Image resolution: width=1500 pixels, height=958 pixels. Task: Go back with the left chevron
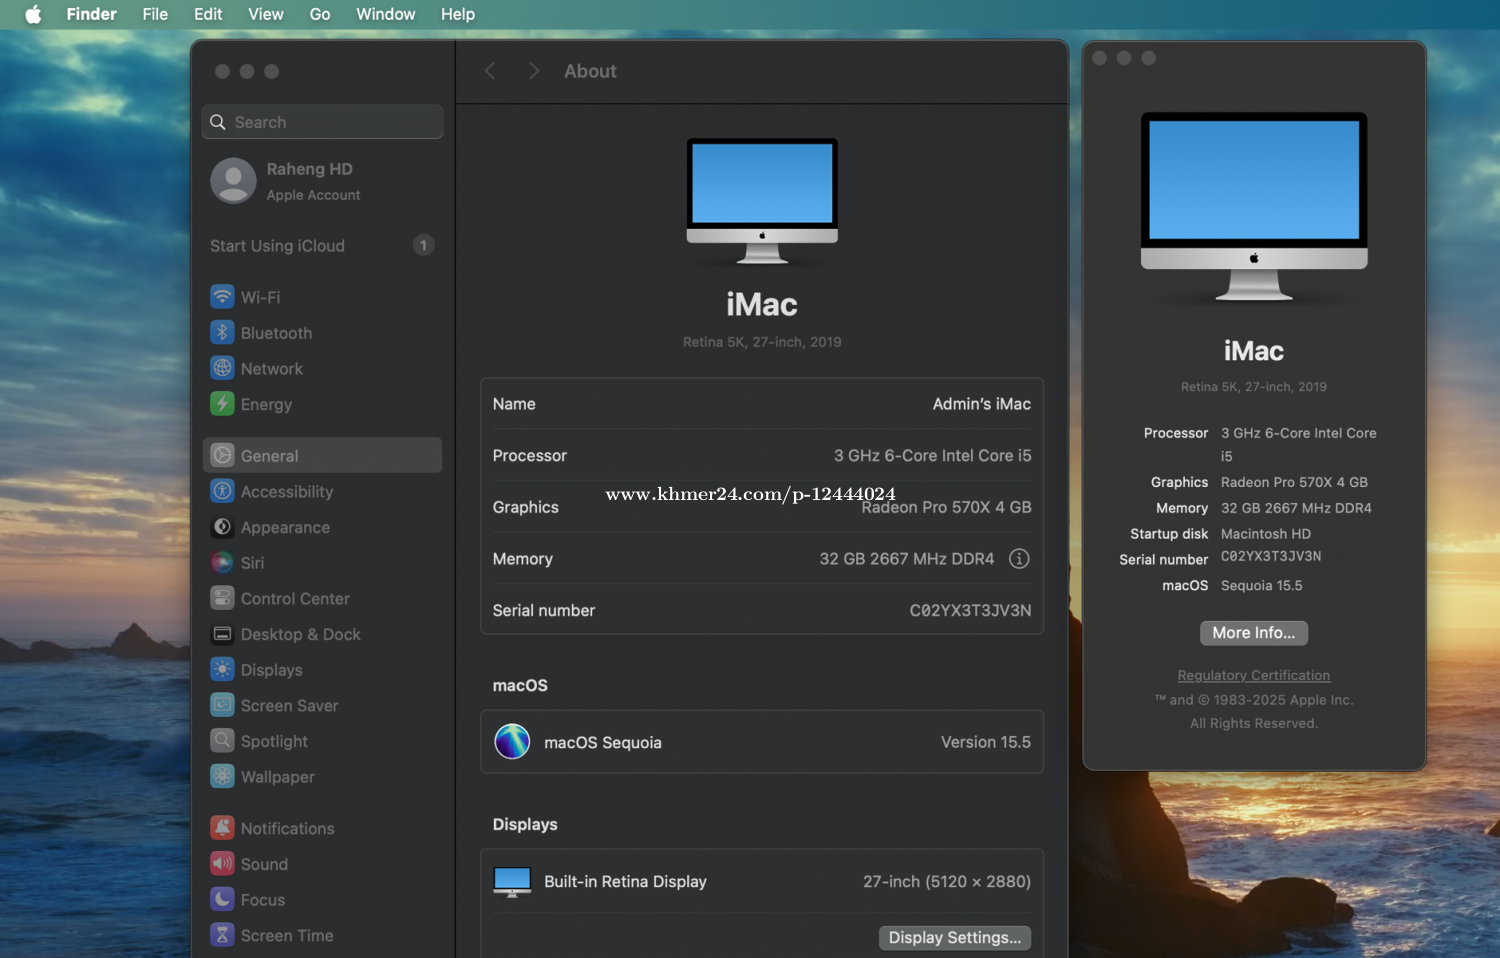click(490, 71)
